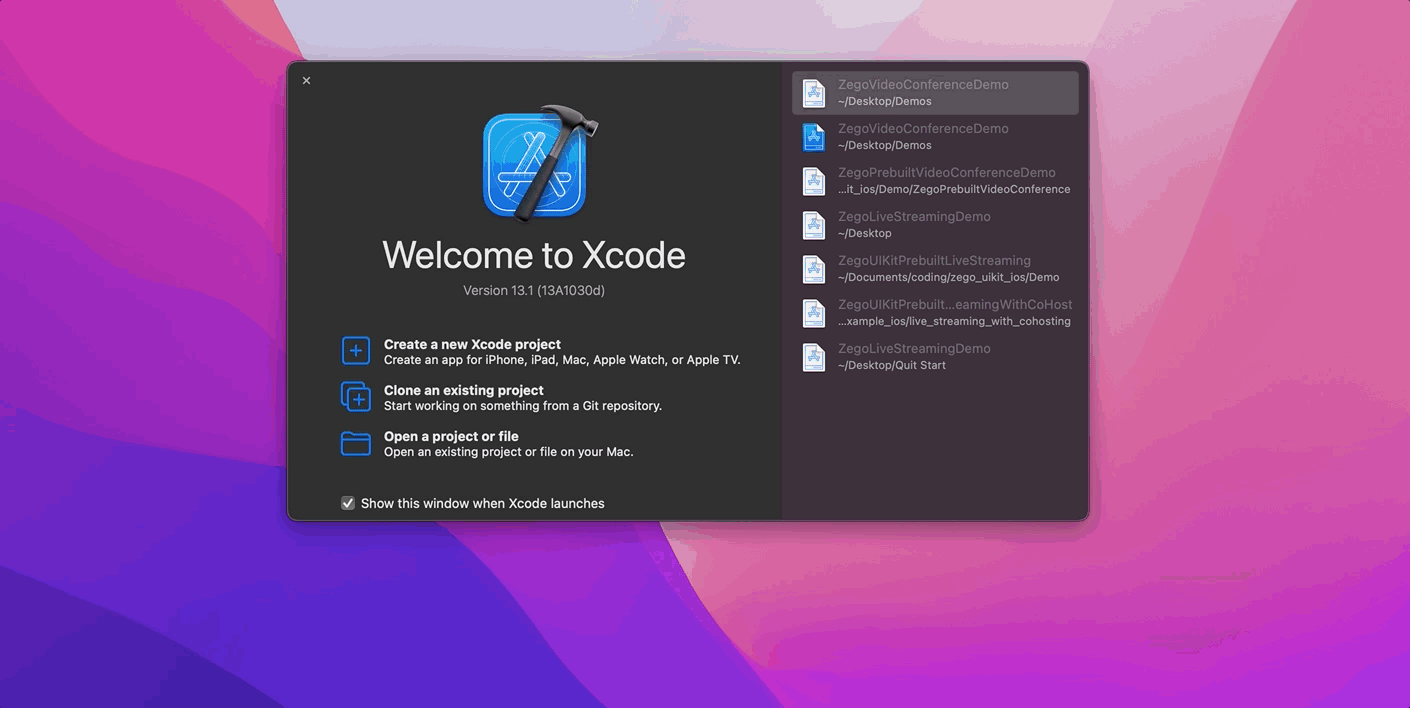This screenshot has height=708, width=1410.
Task: Select the white file icon of highlighted ZegoVideoConferenceDemo row
Action: tap(814, 93)
